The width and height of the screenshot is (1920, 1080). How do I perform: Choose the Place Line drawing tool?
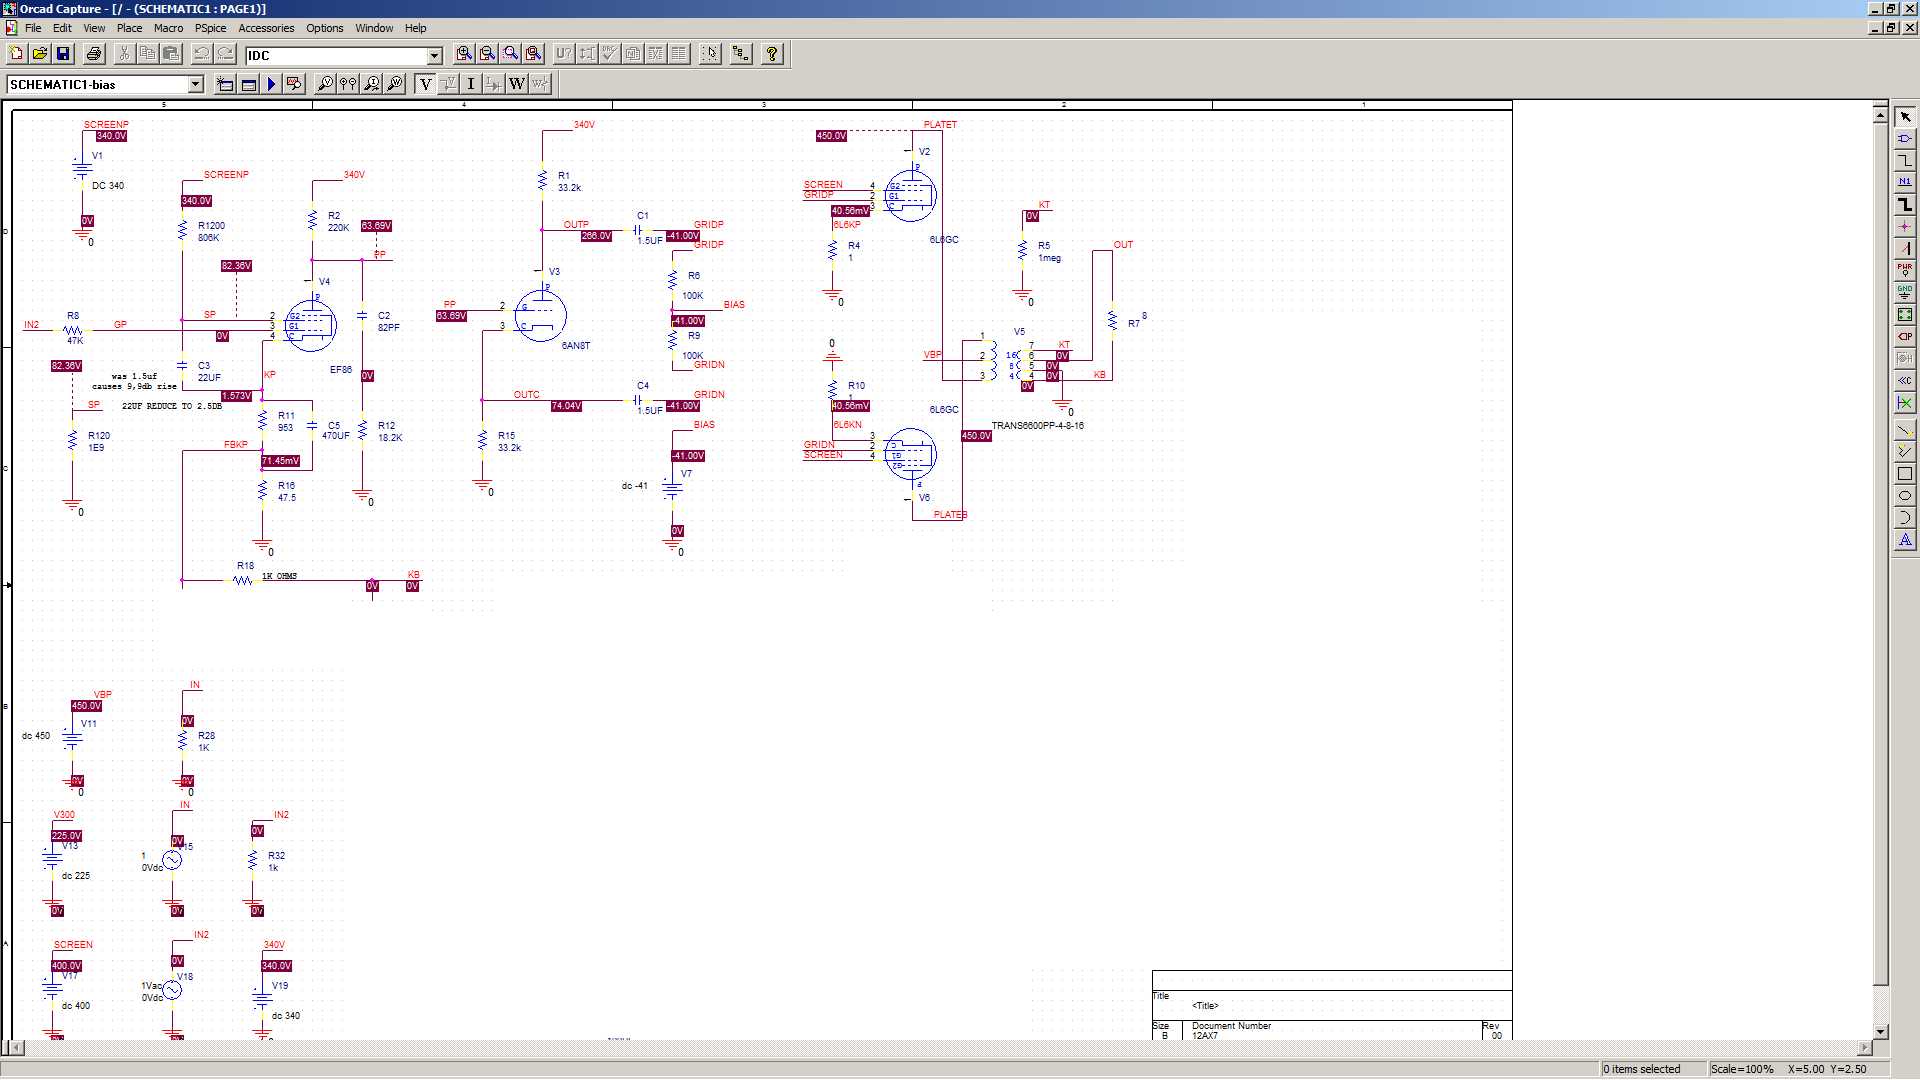(1904, 430)
